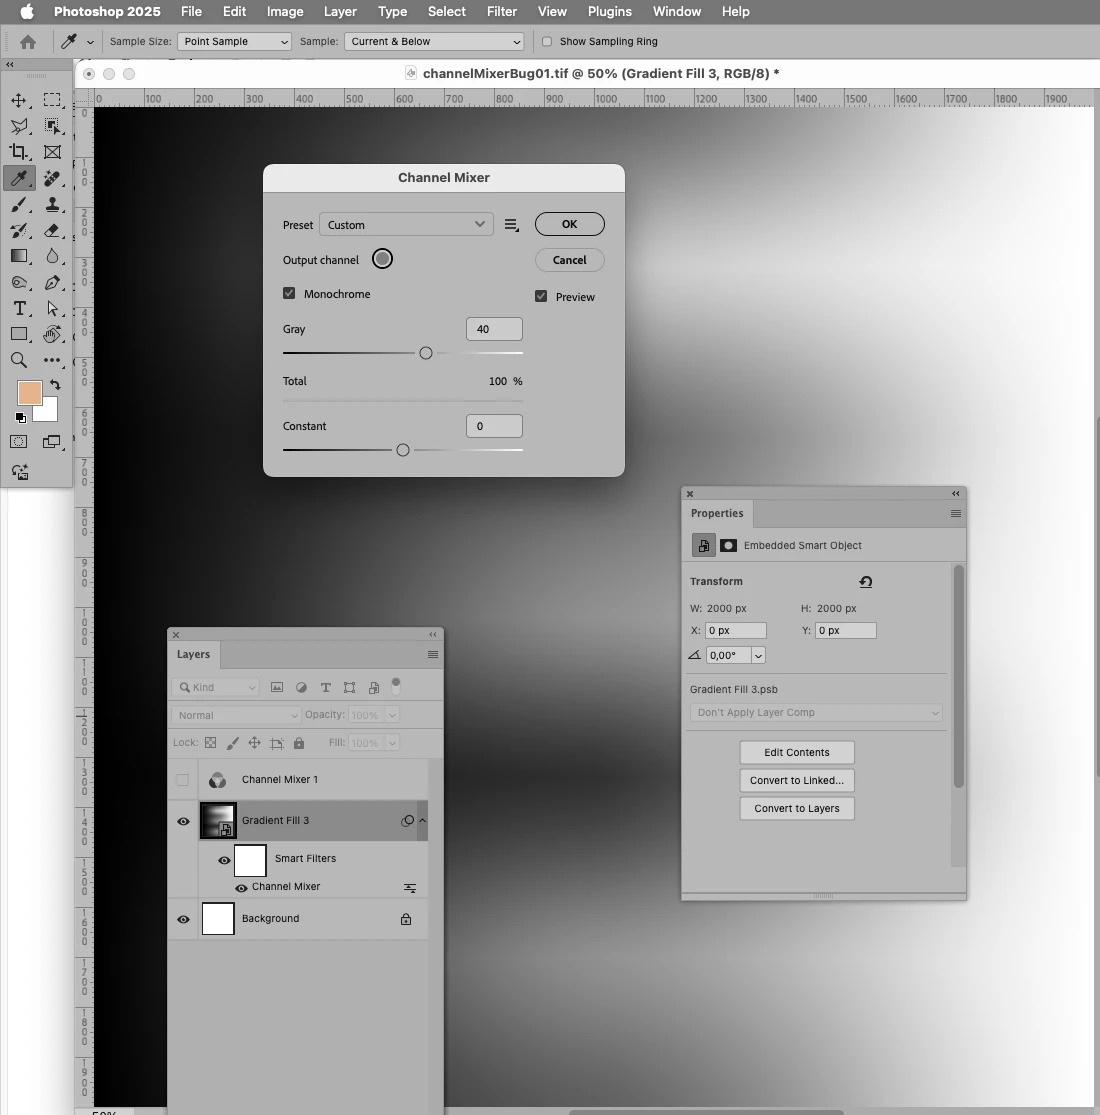1100x1115 pixels.
Task: Reset default foreground and background colors
Action: pos(21,417)
